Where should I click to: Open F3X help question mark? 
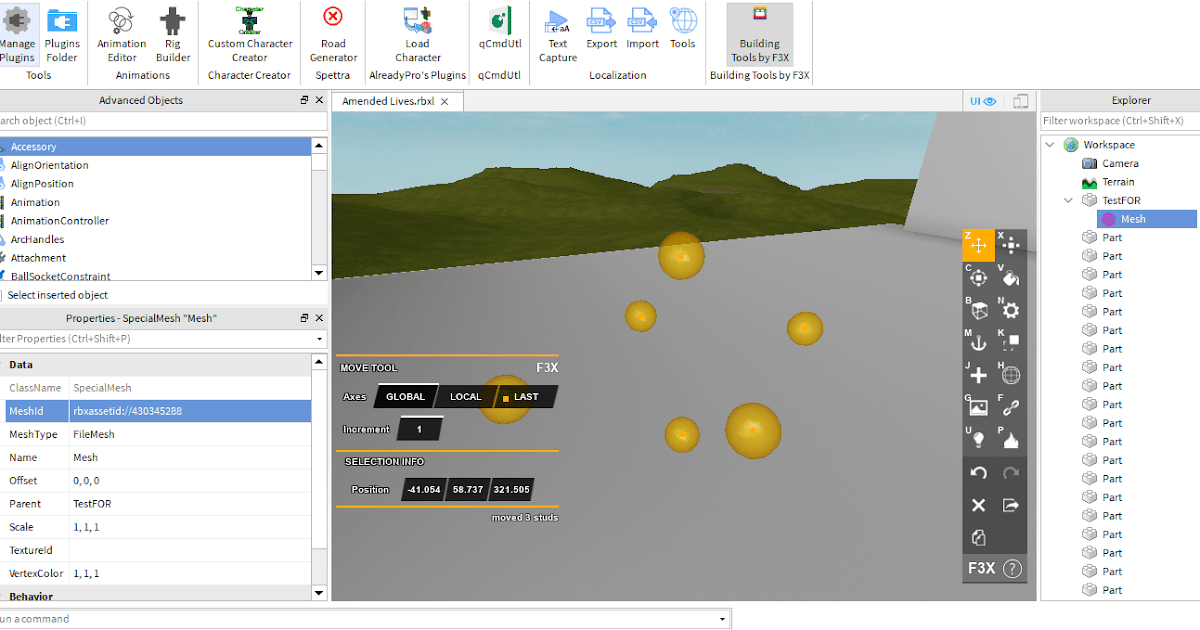(1012, 569)
